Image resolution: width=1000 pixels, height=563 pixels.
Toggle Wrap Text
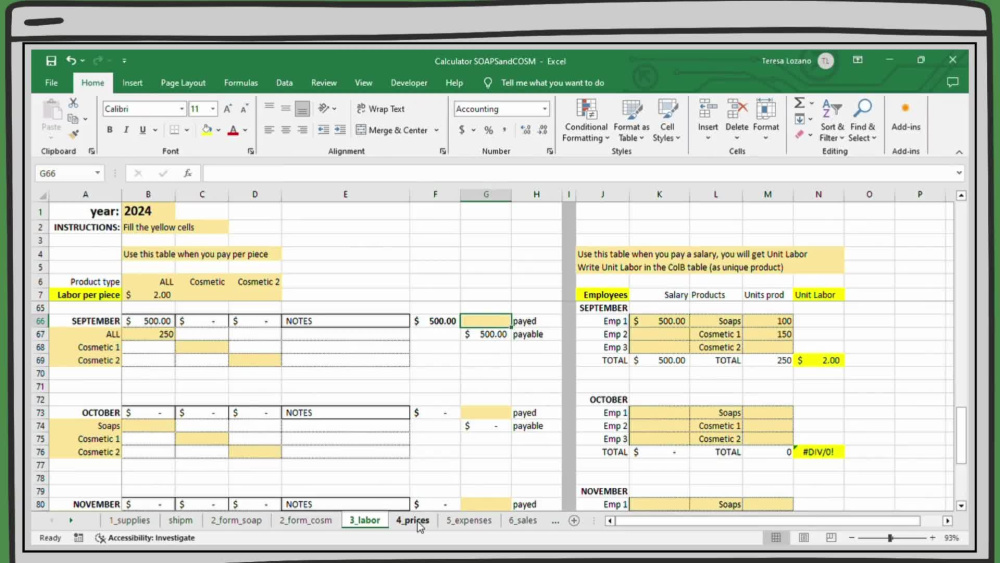[380, 108]
